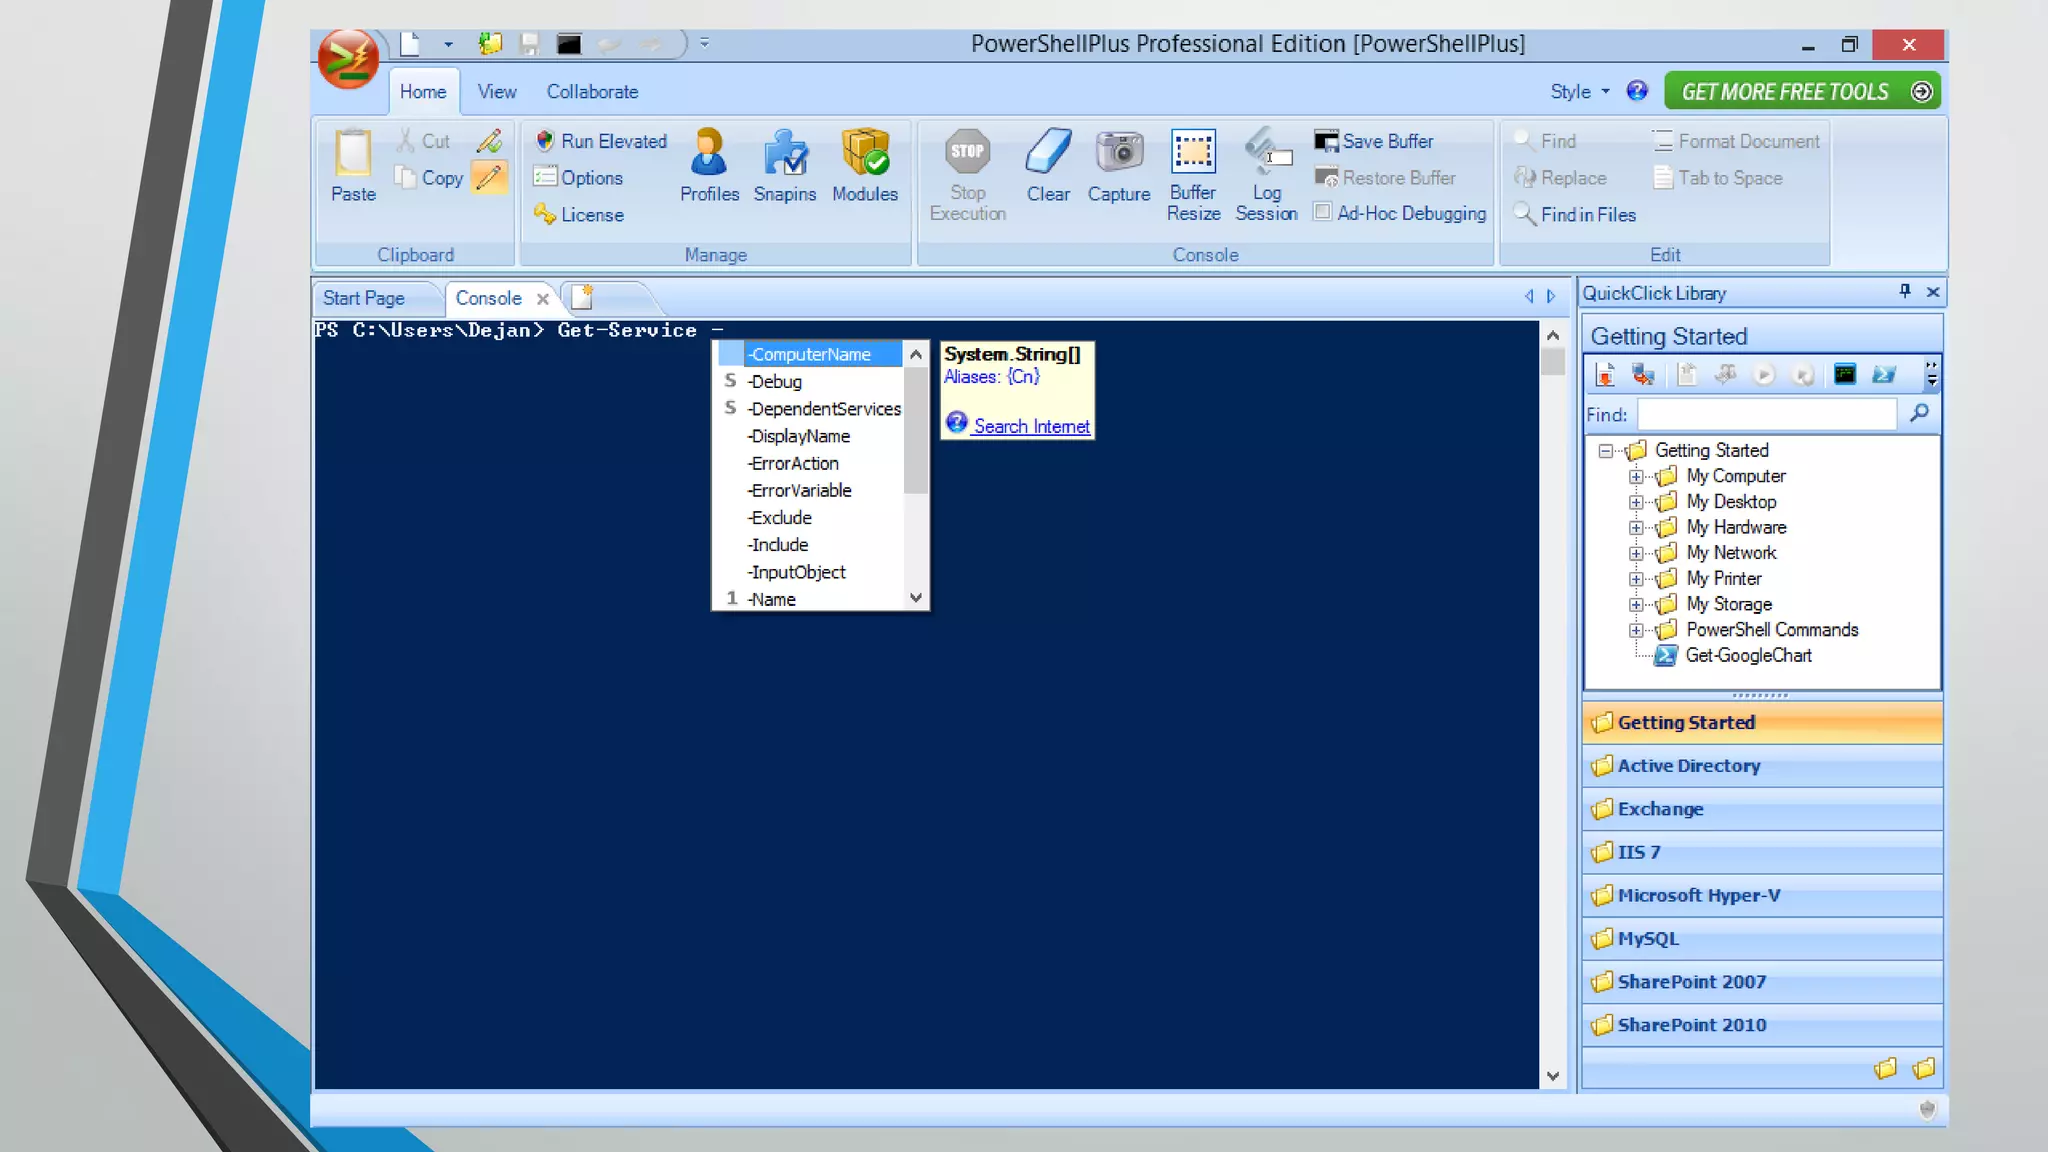Click the Search Internet link

(1031, 427)
